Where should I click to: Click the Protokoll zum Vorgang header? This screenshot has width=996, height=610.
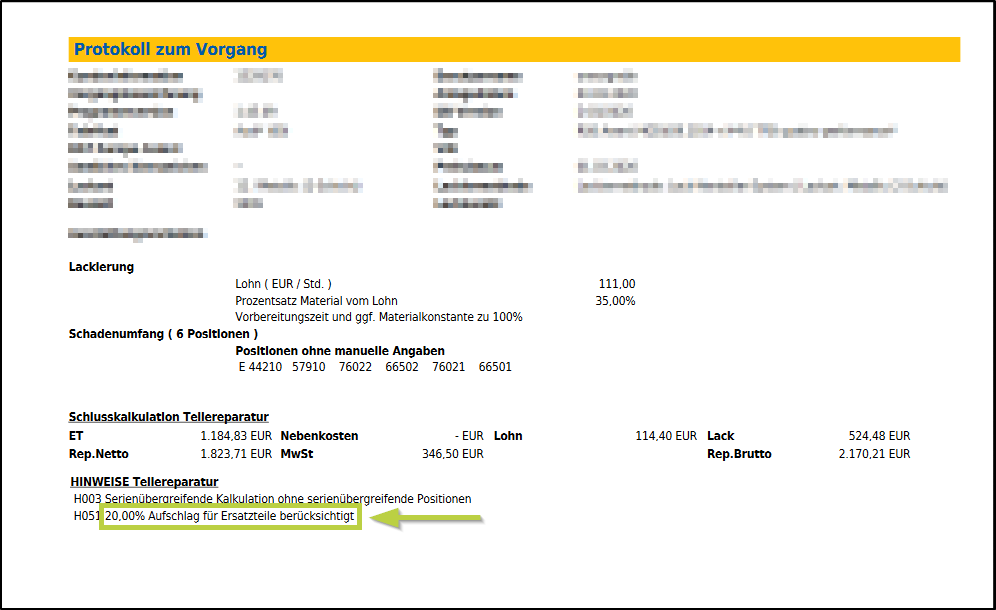click(170, 50)
